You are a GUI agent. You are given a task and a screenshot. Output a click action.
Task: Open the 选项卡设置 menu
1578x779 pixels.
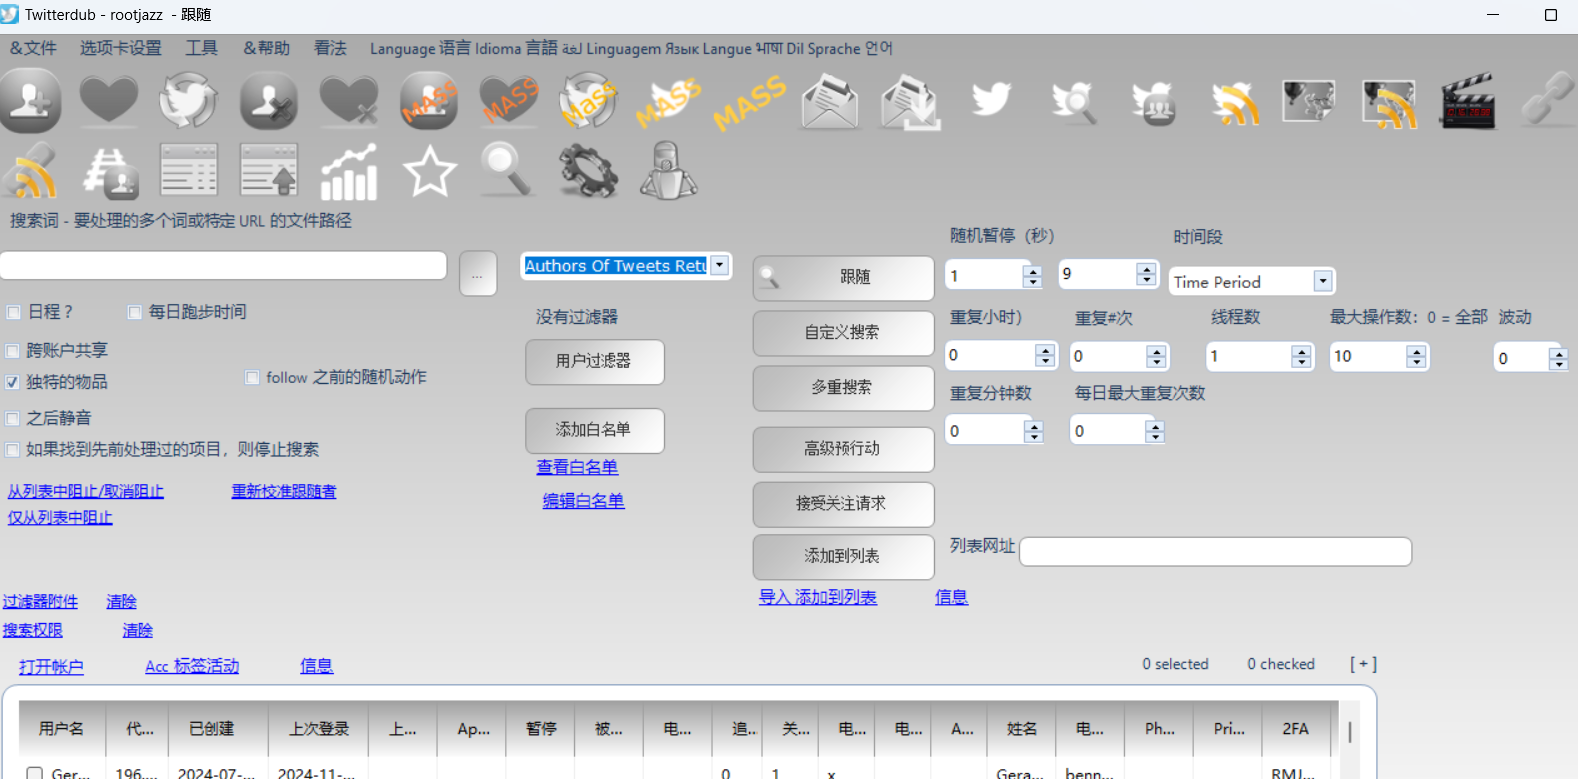[x=120, y=48]
